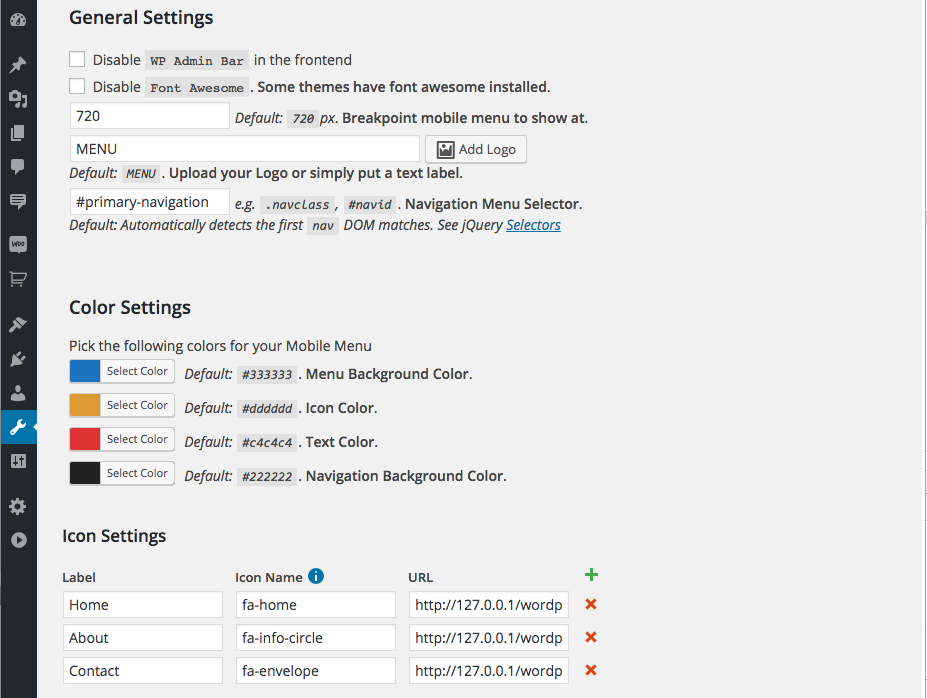Remove the About icon row
Image resolution: width=927 pixels, height=698 pixels.
click(x=591, y=638)
